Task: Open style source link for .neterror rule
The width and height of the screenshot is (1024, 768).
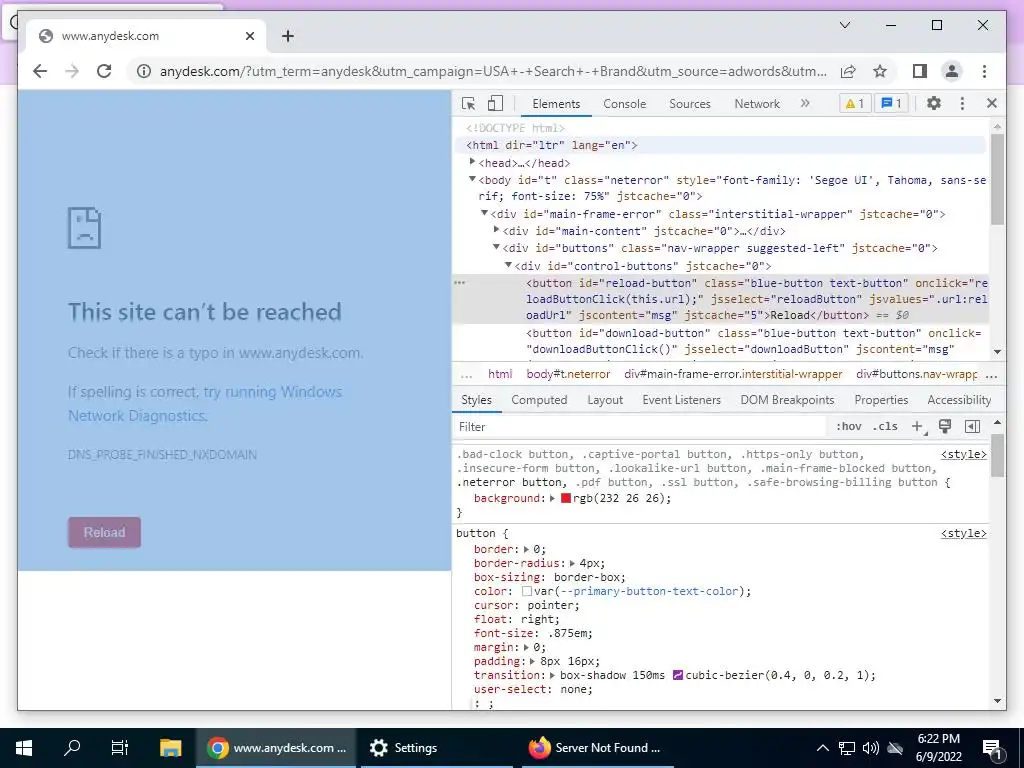Action: [963, 455]
